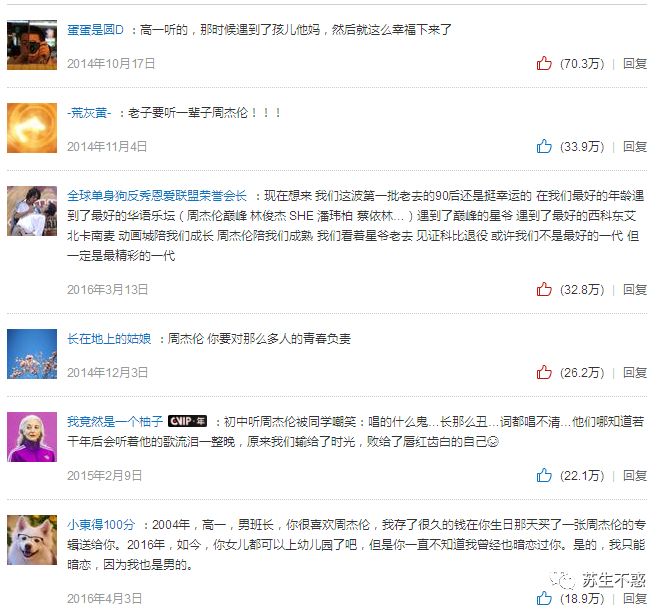
Task: Reply to the comment dated 2014年10月17日
Action: pos(635,63)
